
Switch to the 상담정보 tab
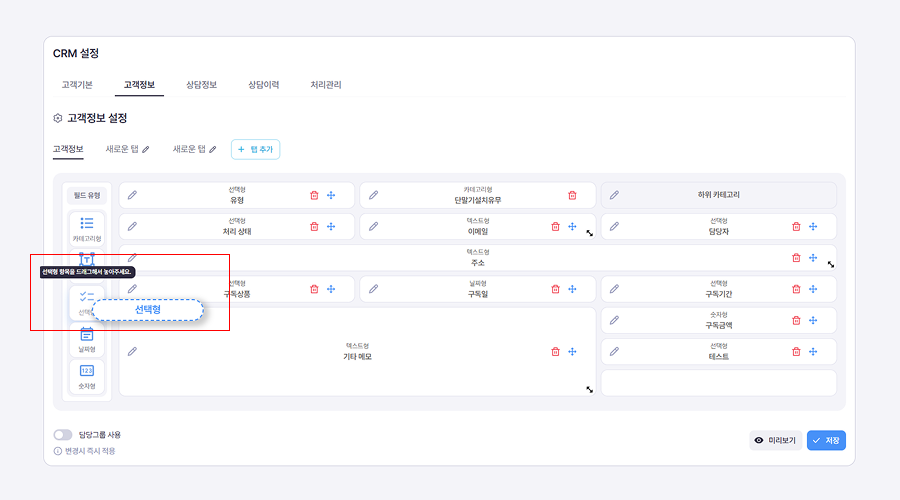pyautogui.click(x=201, y=85)
